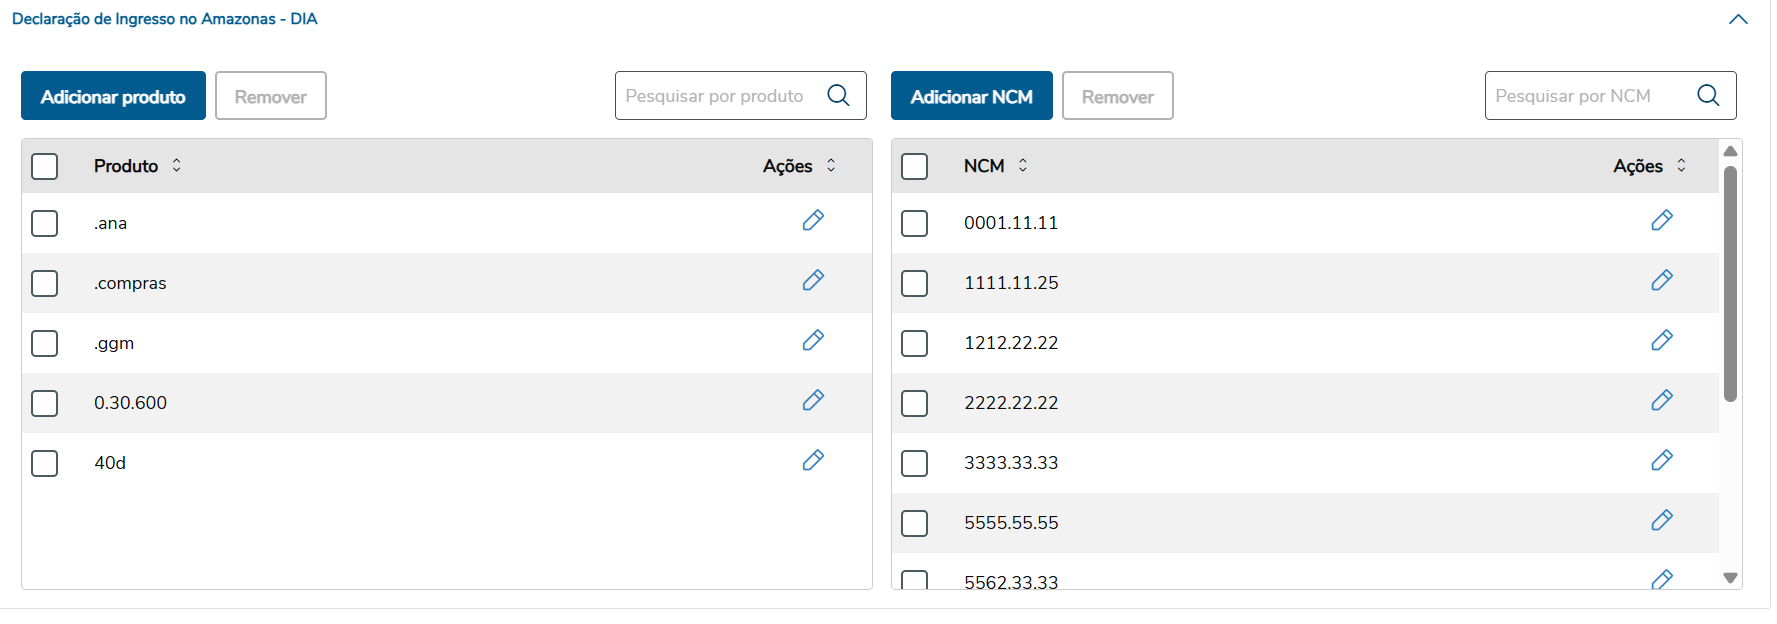This screenshot has height=624, width=1777.
Task: Sort the Produto column
Action: (x=177, y=166)
